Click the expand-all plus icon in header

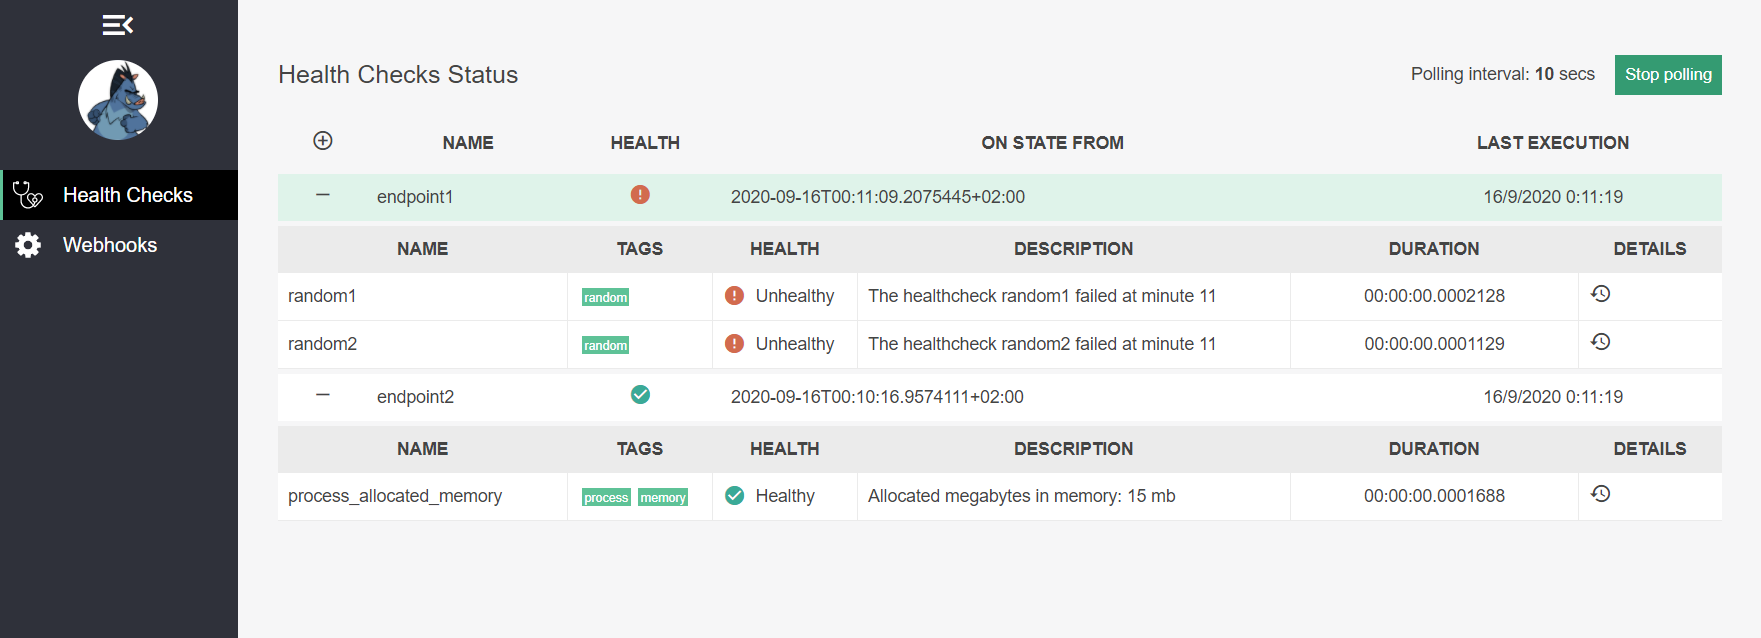point(322,141)
